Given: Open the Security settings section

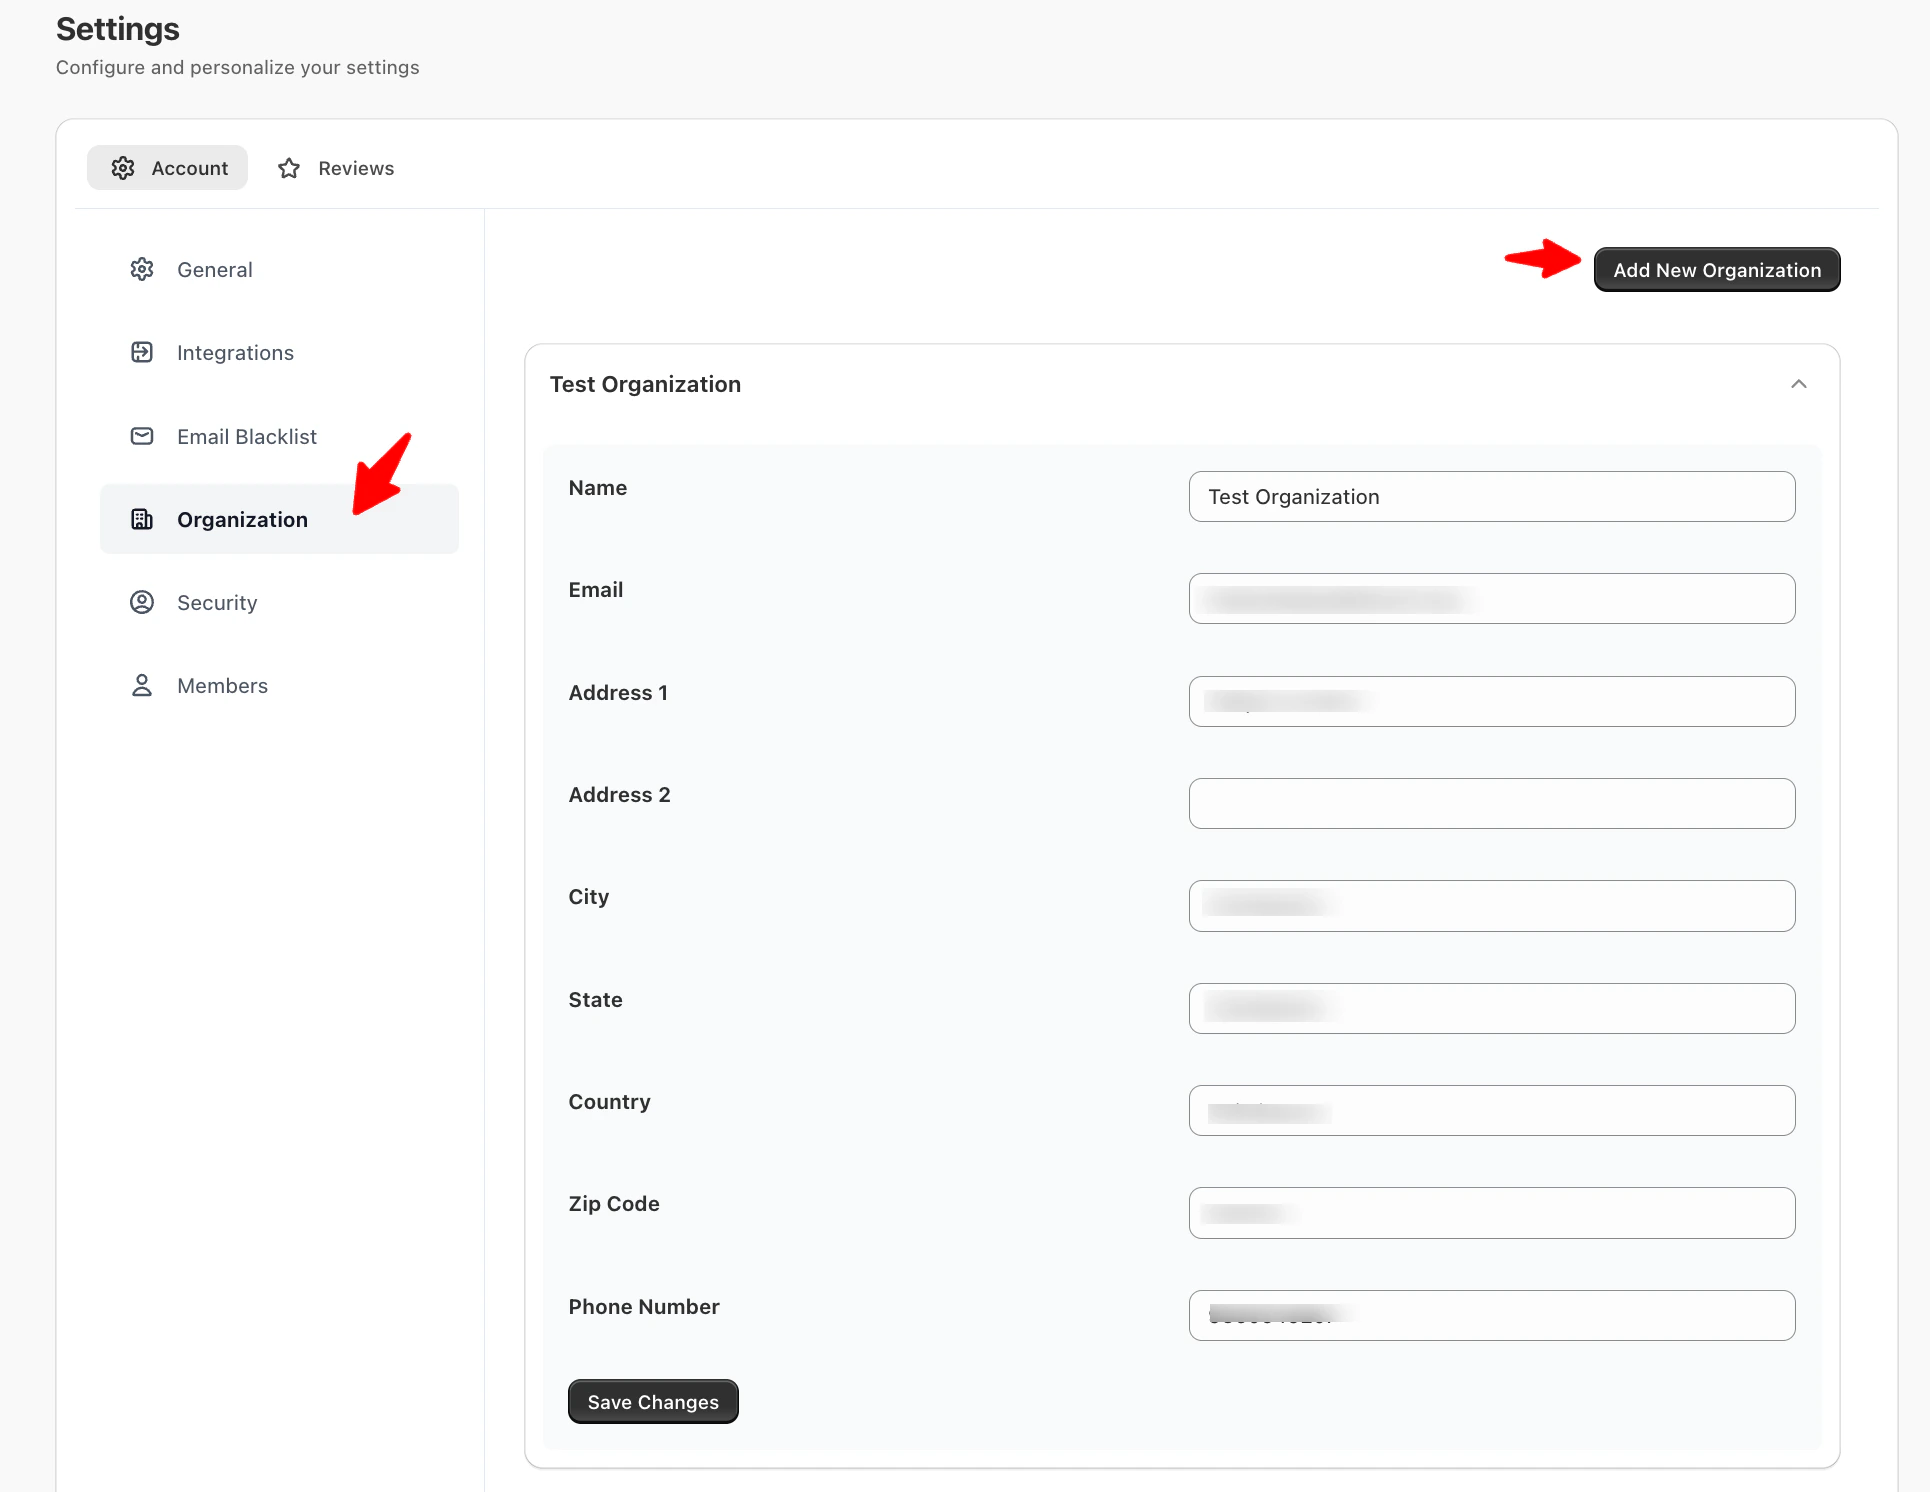Looking at the screenshot, I should [217, 602].
